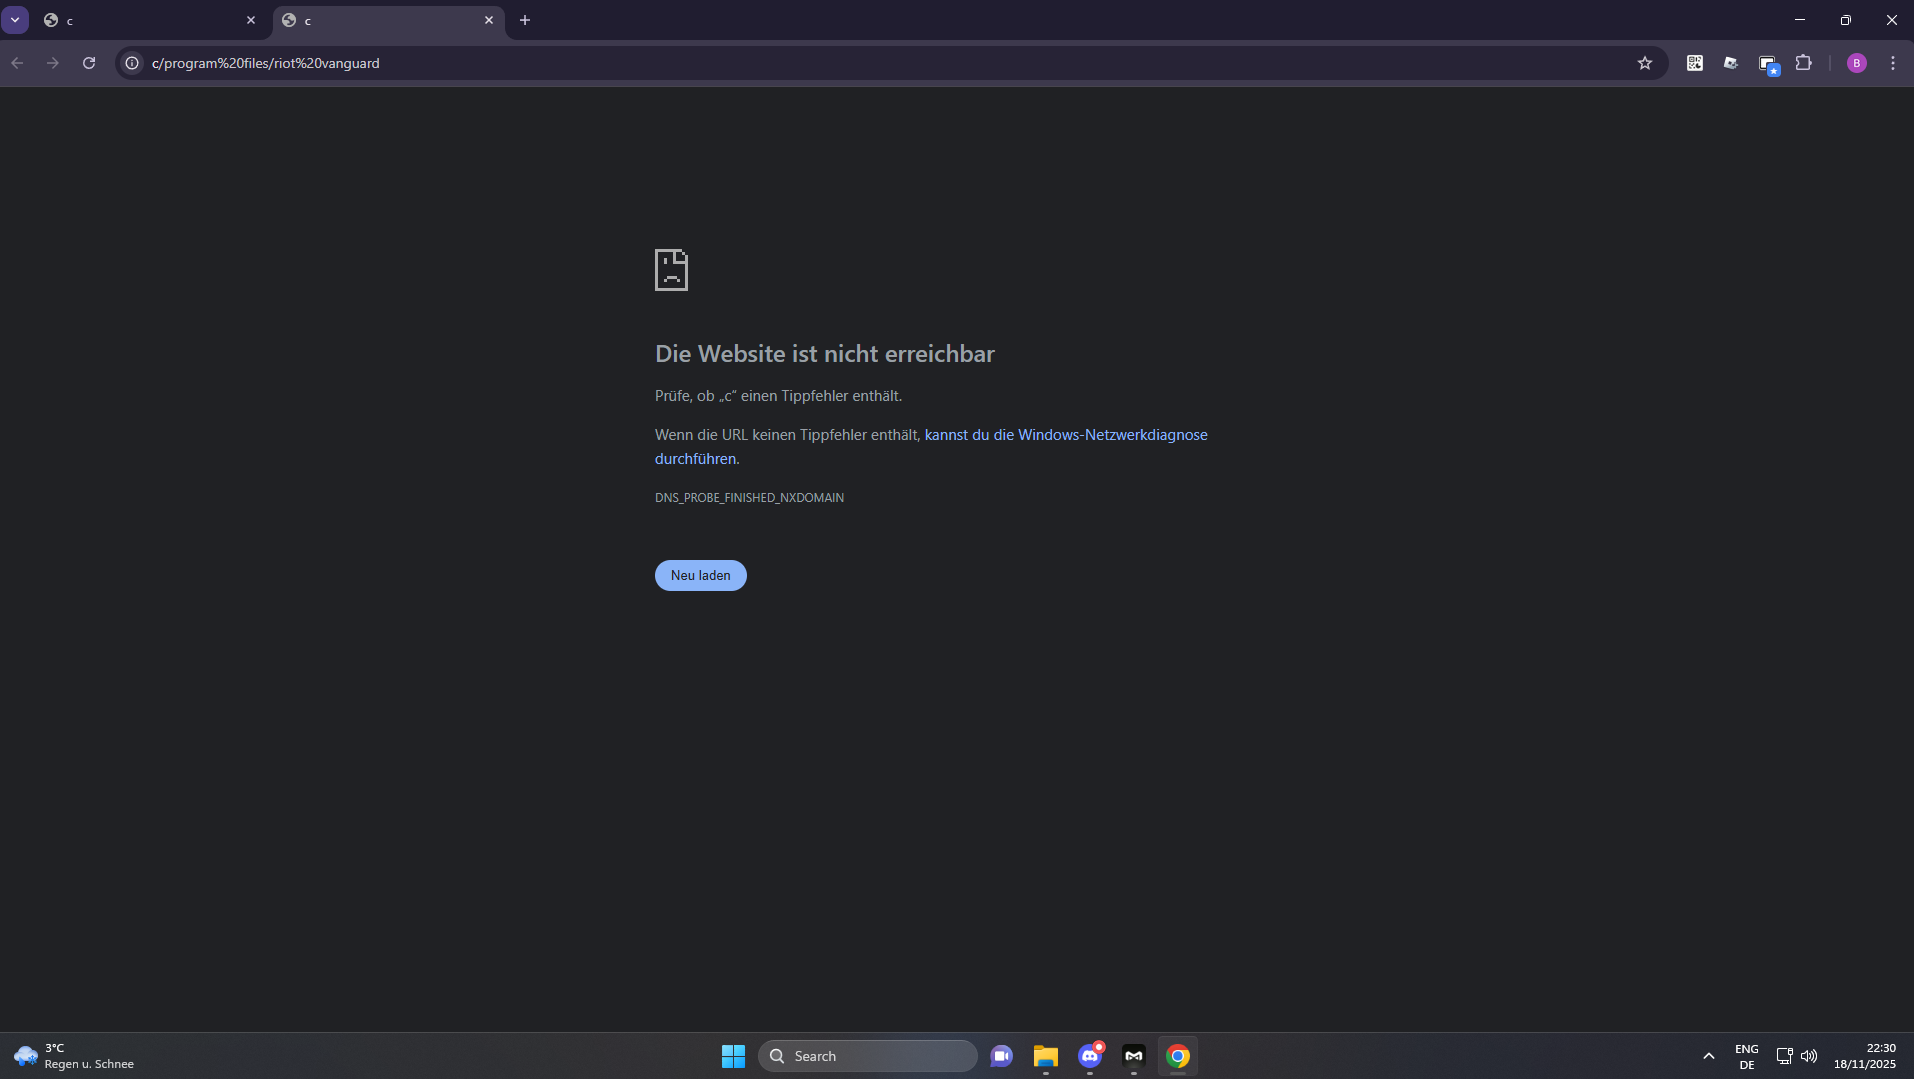Open the Windows Start menu
1914x1079 pixels.
tap(733, 1056)
